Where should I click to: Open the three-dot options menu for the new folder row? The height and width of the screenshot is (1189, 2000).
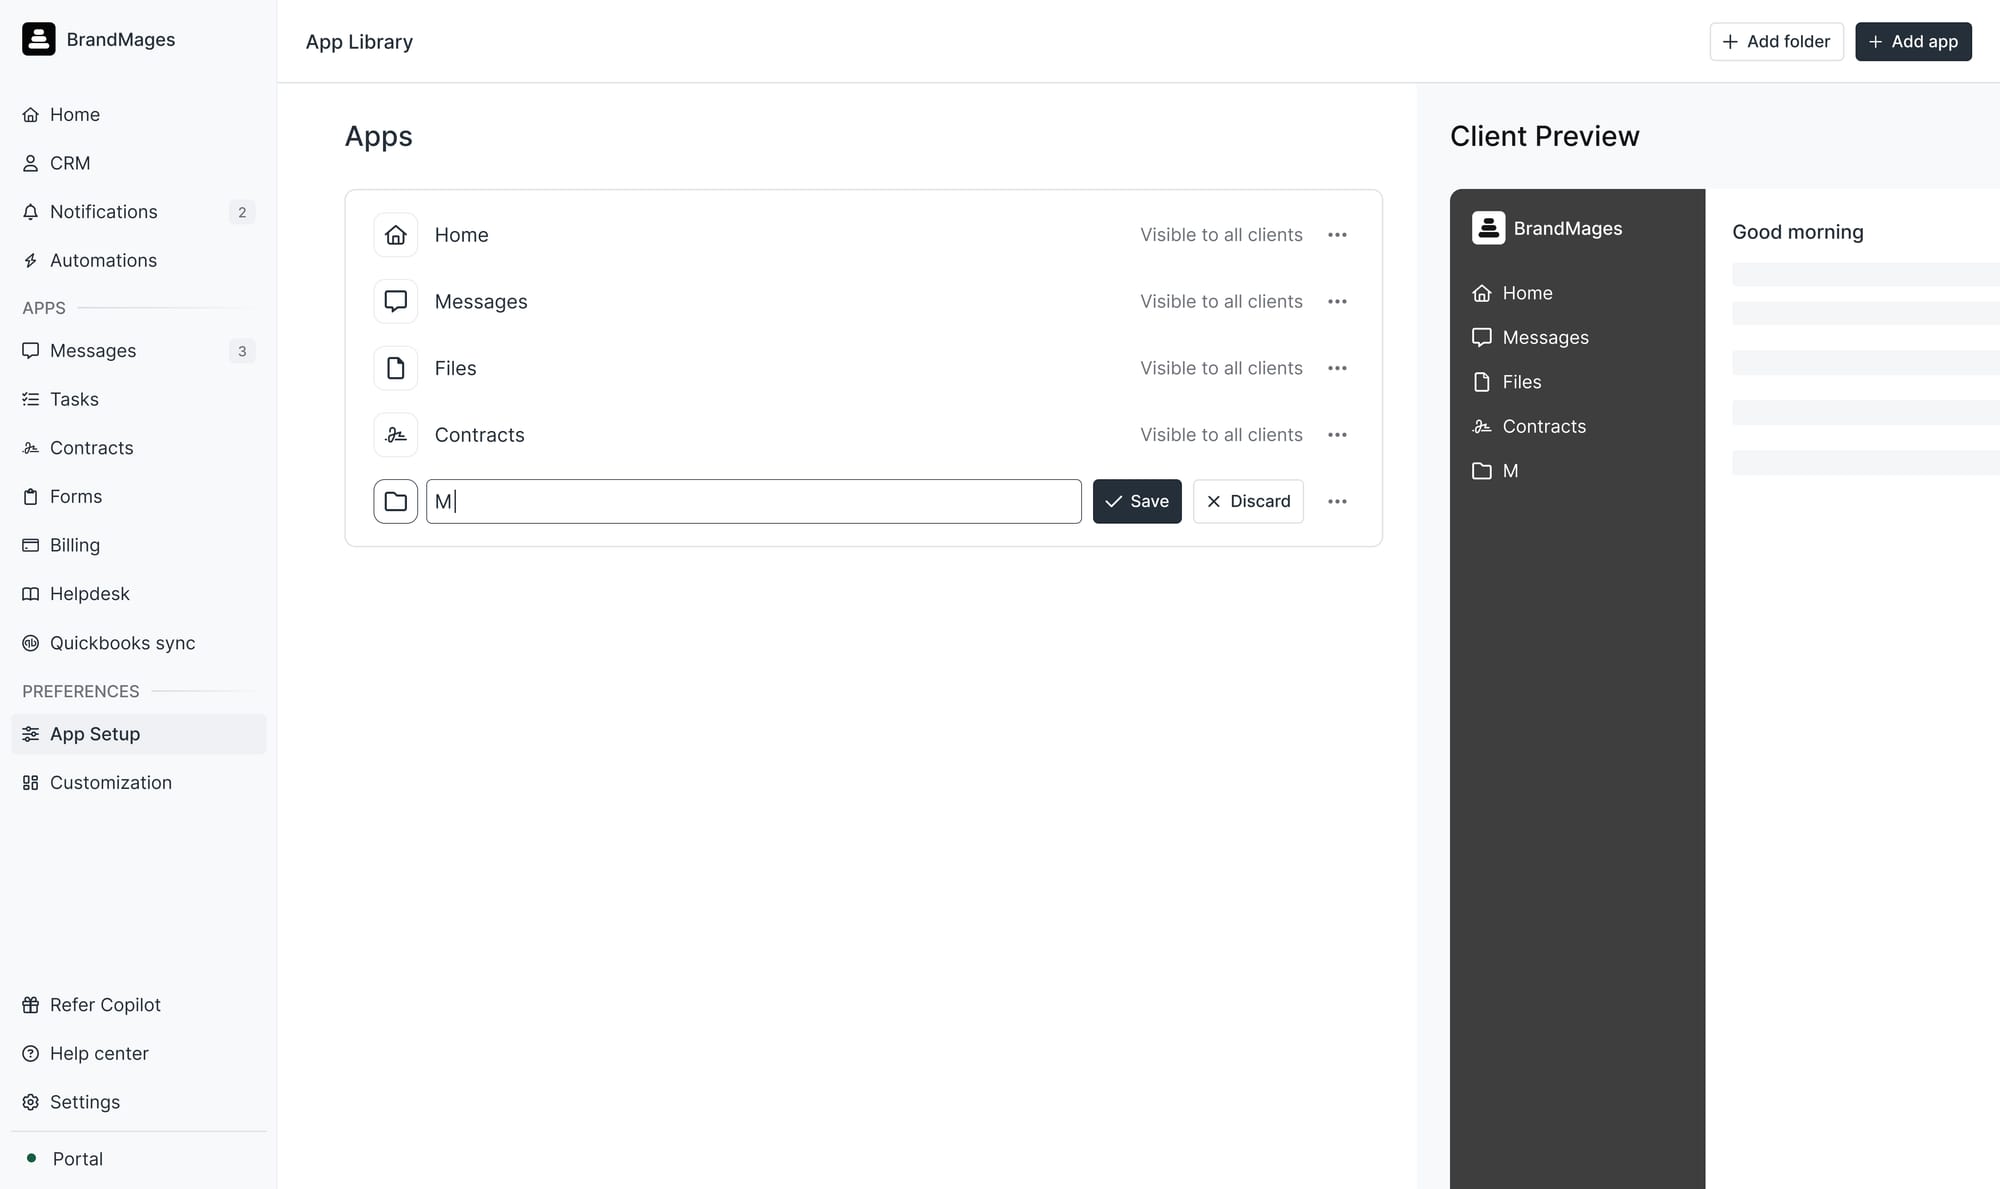[x=1337, y=501]
